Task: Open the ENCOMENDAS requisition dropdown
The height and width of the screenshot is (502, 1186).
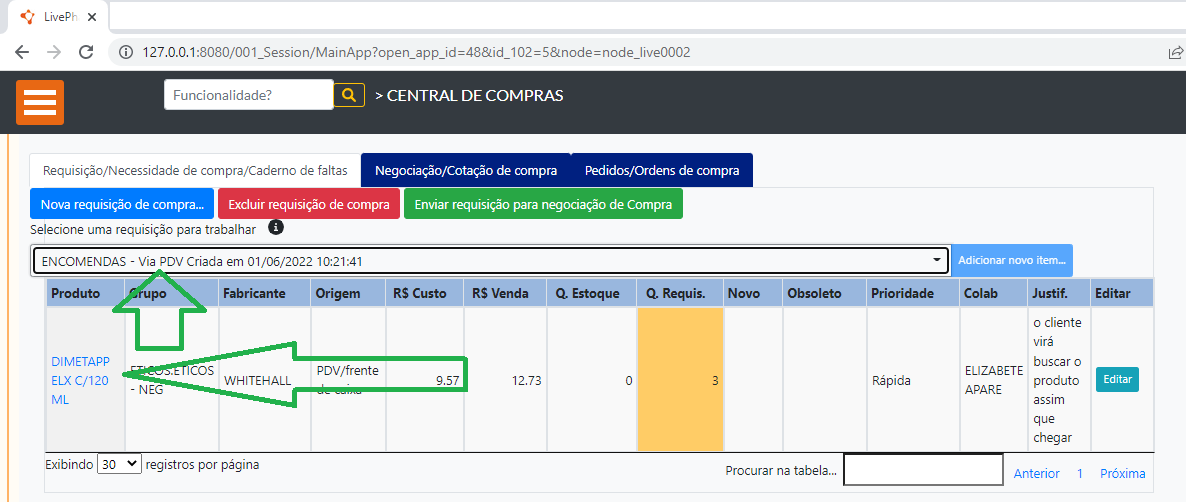Action: [x=490, y=261]
